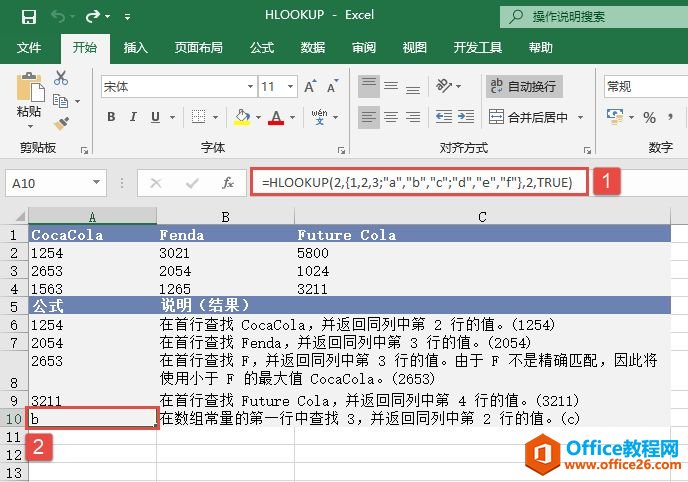
Task: Click the 自动换行 wrap text button
Action: 523,86
